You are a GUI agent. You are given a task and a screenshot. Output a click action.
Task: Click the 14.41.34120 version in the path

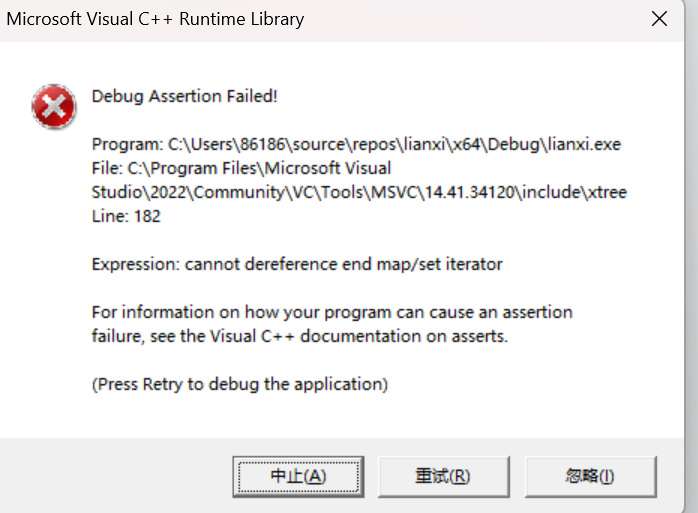pos(470,192)
